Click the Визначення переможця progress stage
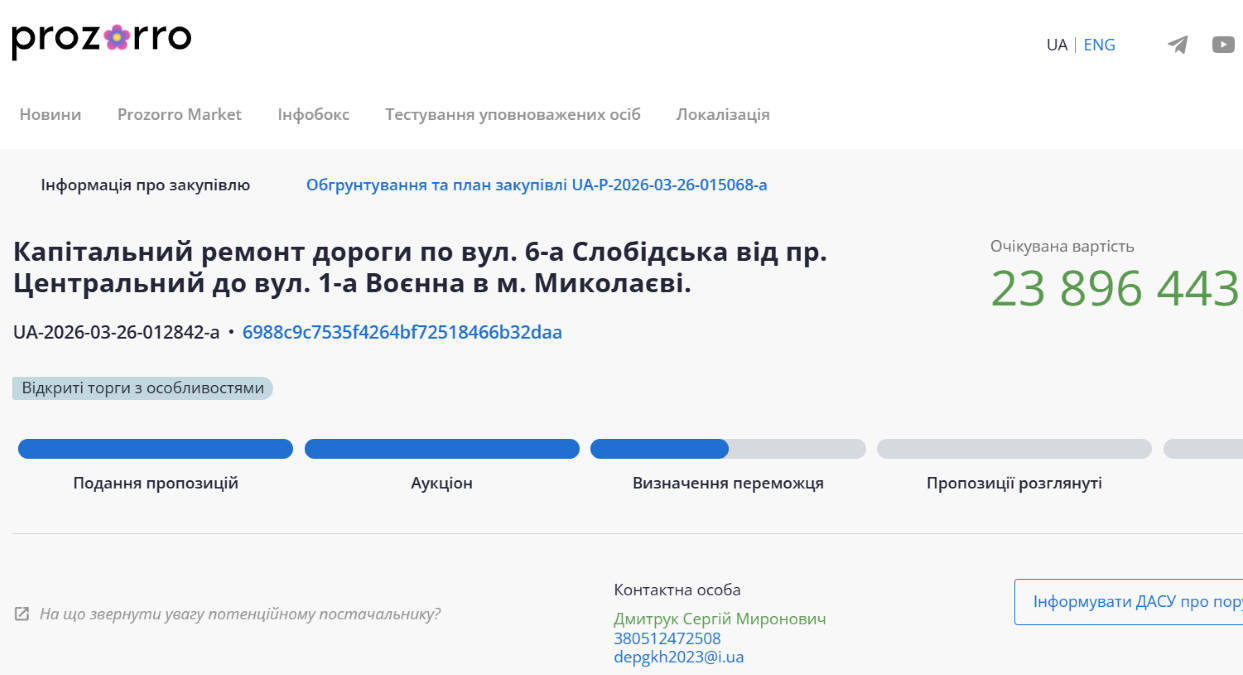The image size is (1243, 675). 727,449
